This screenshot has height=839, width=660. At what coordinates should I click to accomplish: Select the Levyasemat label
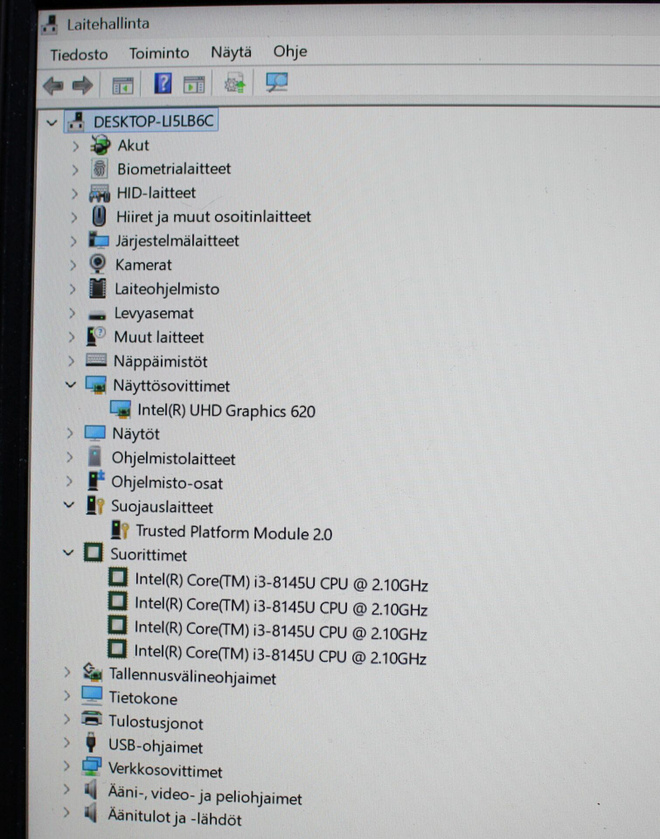(154, 314)
